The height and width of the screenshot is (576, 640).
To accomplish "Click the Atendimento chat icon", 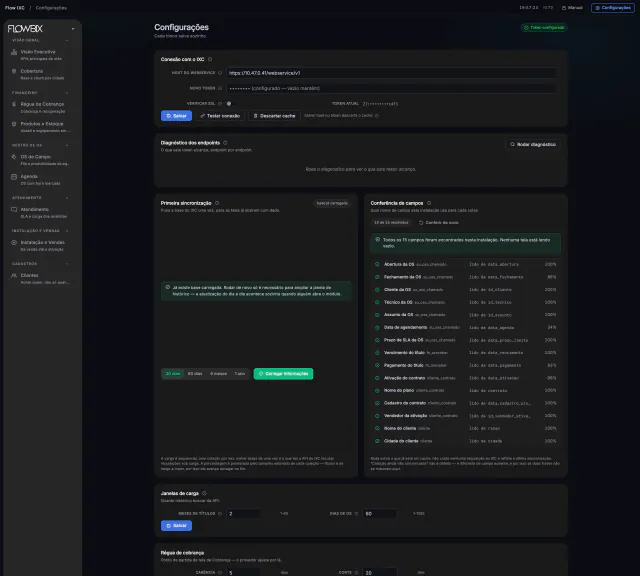I will tap(14, 209).
